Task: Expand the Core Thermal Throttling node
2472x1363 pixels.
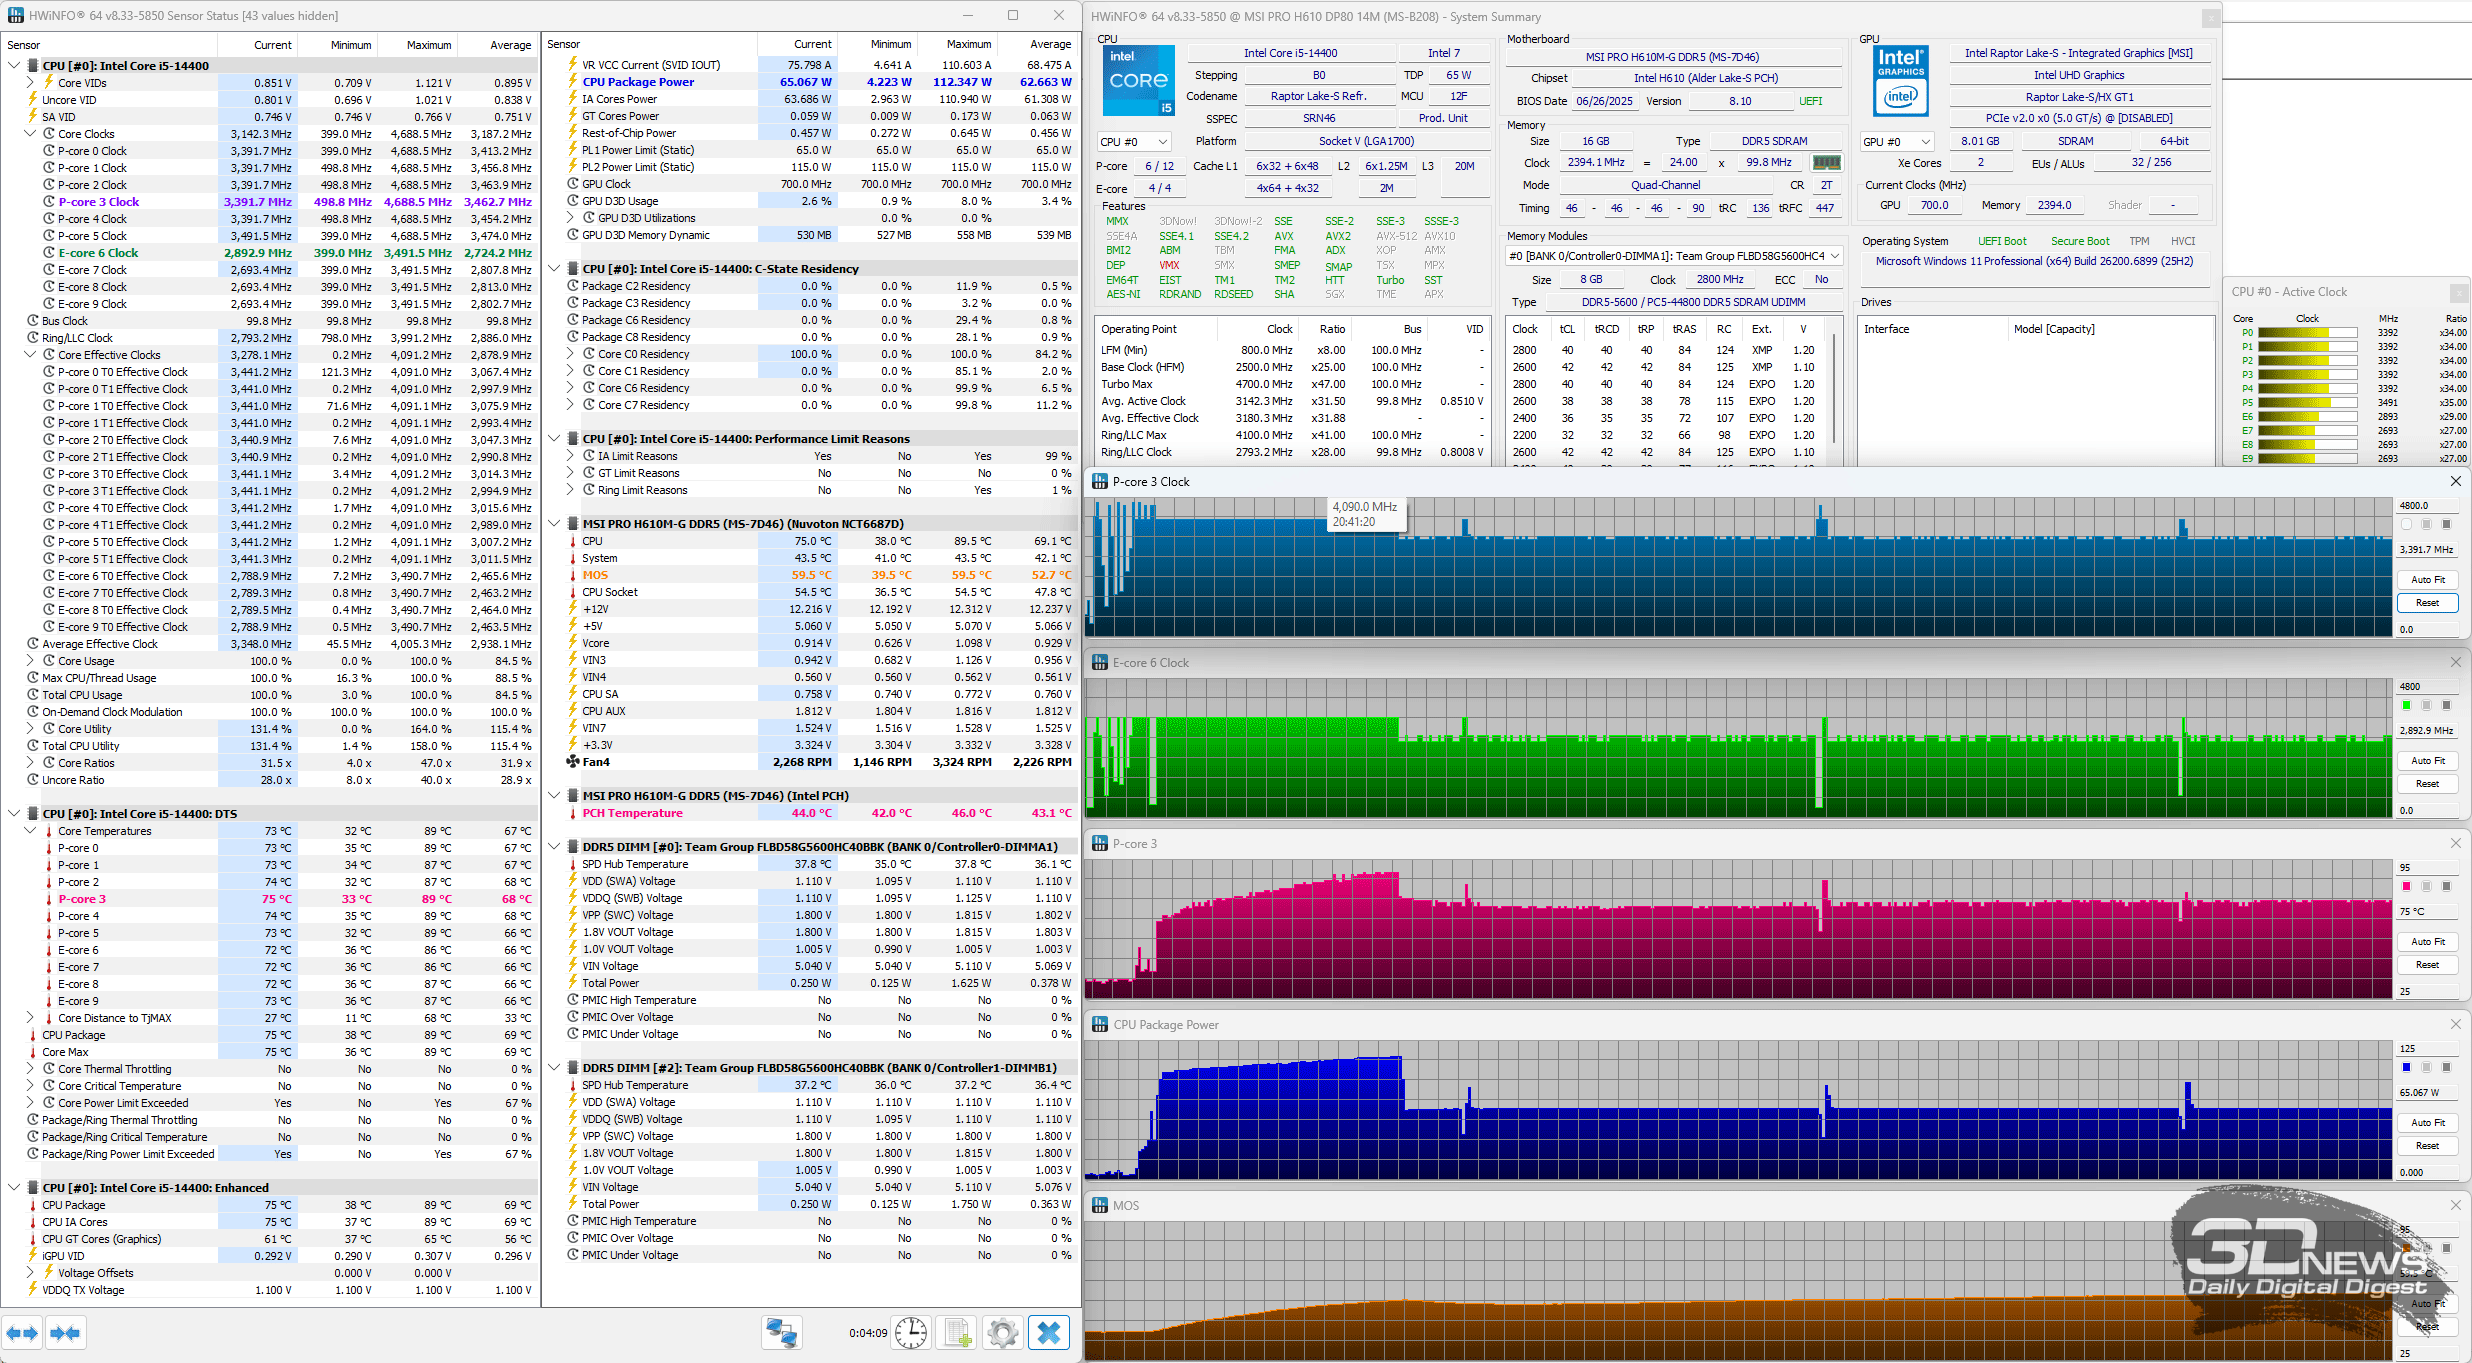Action: click(31, 1069)
